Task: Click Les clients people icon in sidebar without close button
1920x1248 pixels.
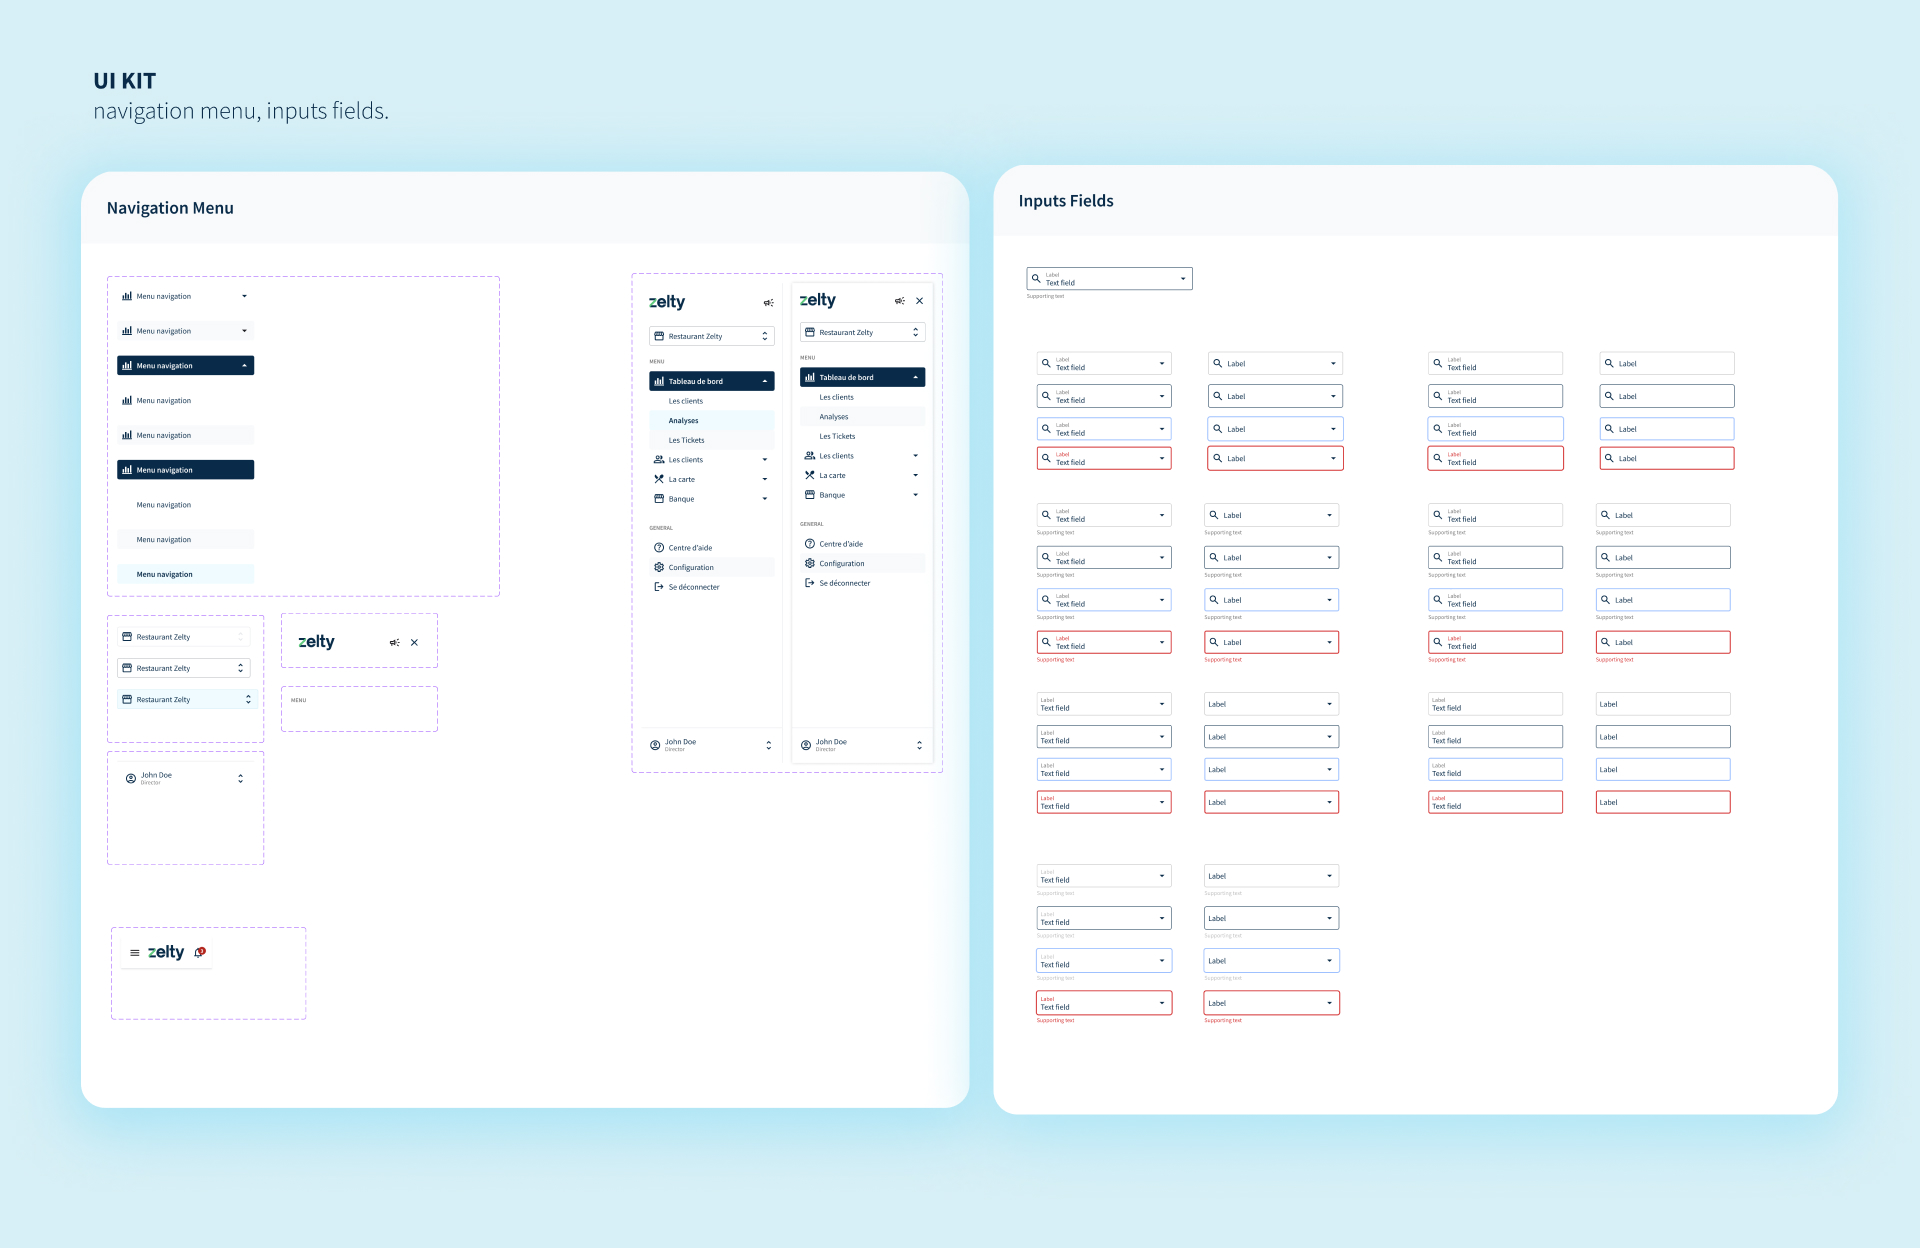Action: coord(659,460)
